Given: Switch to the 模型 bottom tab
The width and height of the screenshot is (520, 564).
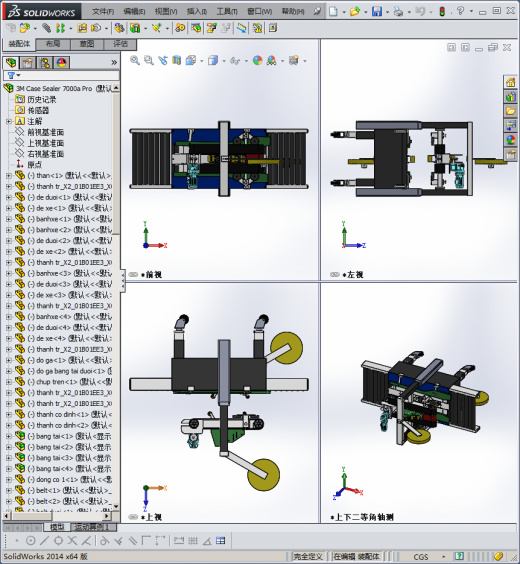Looking at the screenshot, I should point(57,527).
